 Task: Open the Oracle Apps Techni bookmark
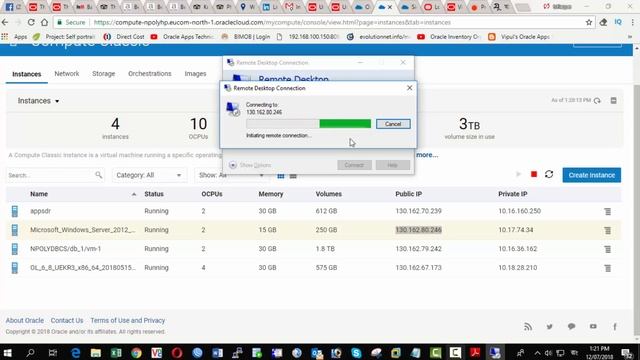point(182,37)
